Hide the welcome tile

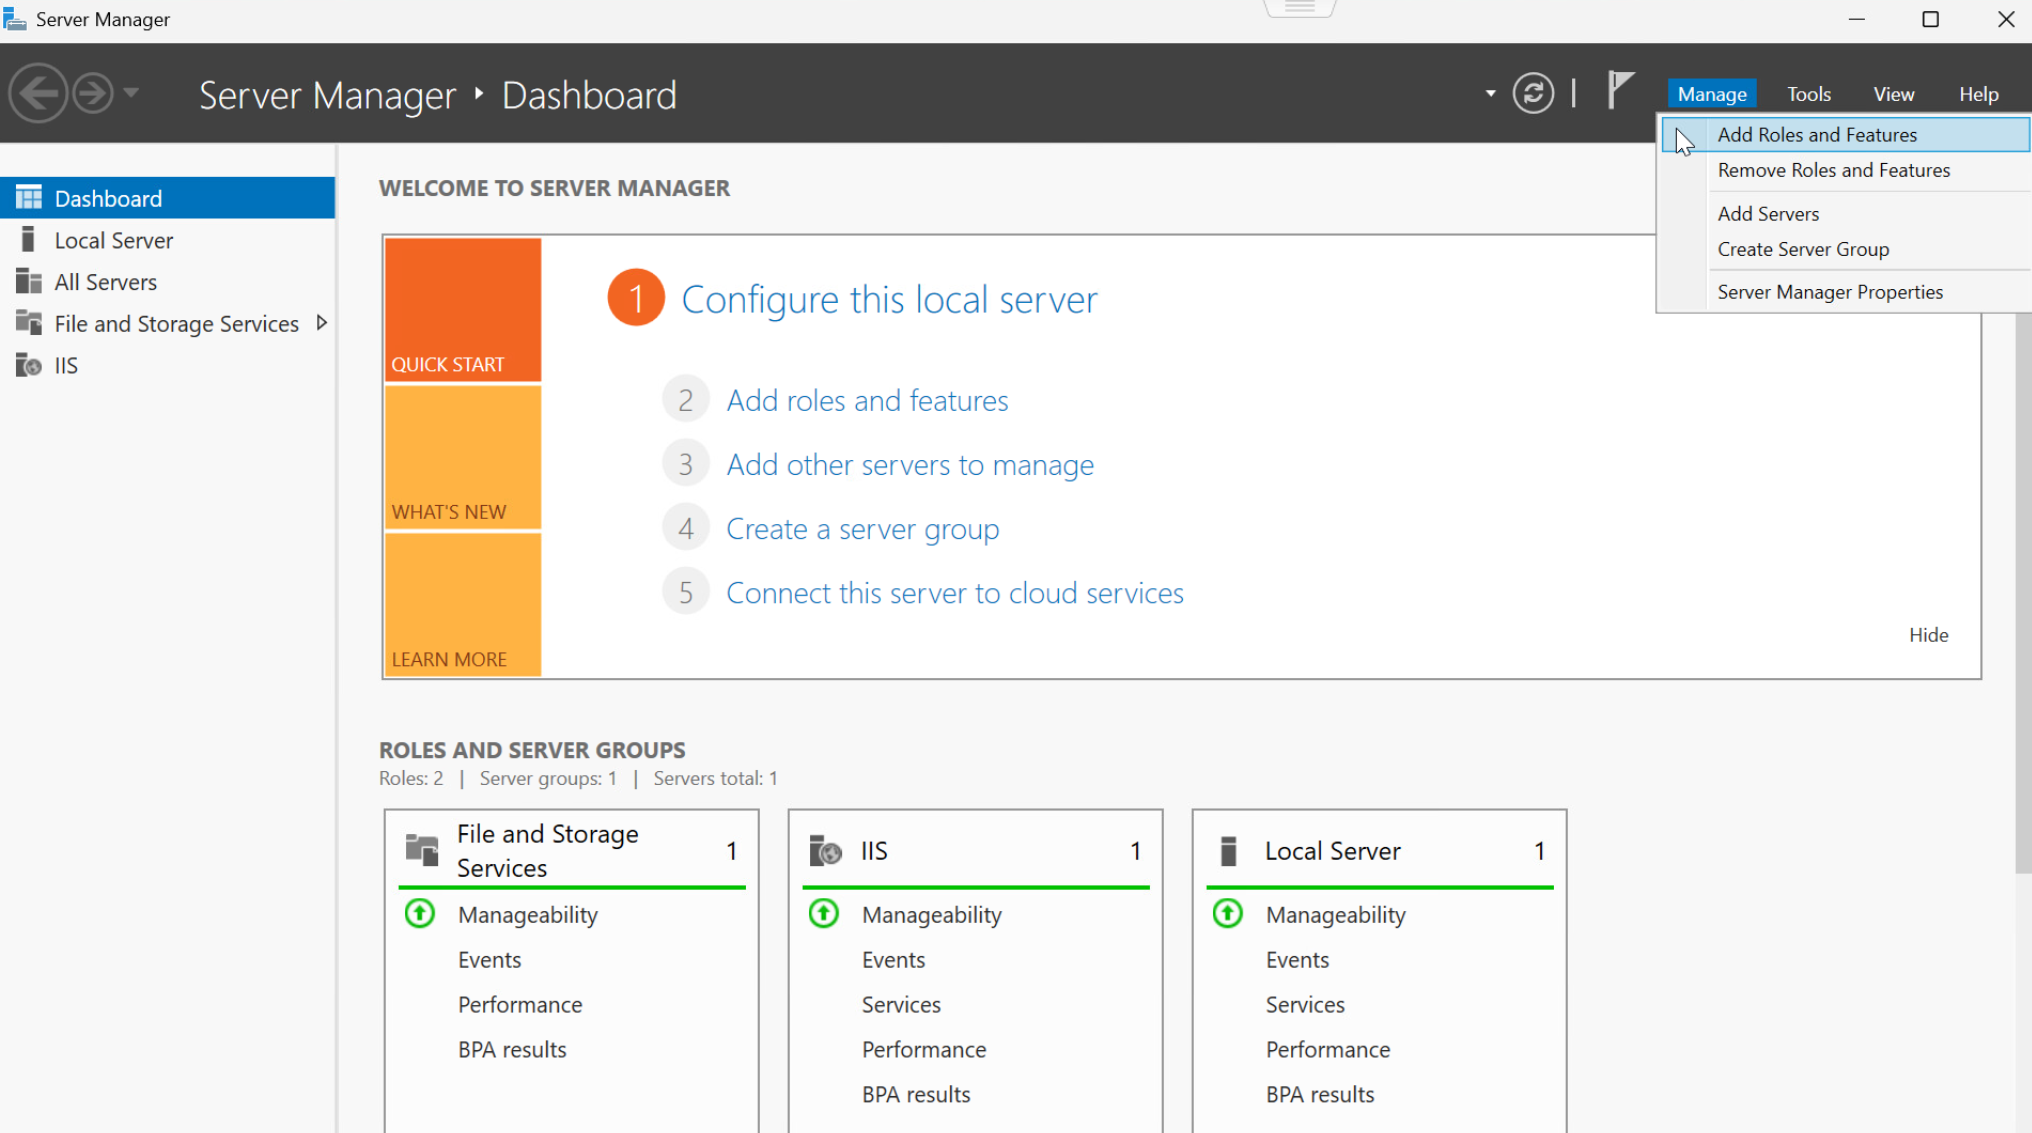coord(1927,635)
